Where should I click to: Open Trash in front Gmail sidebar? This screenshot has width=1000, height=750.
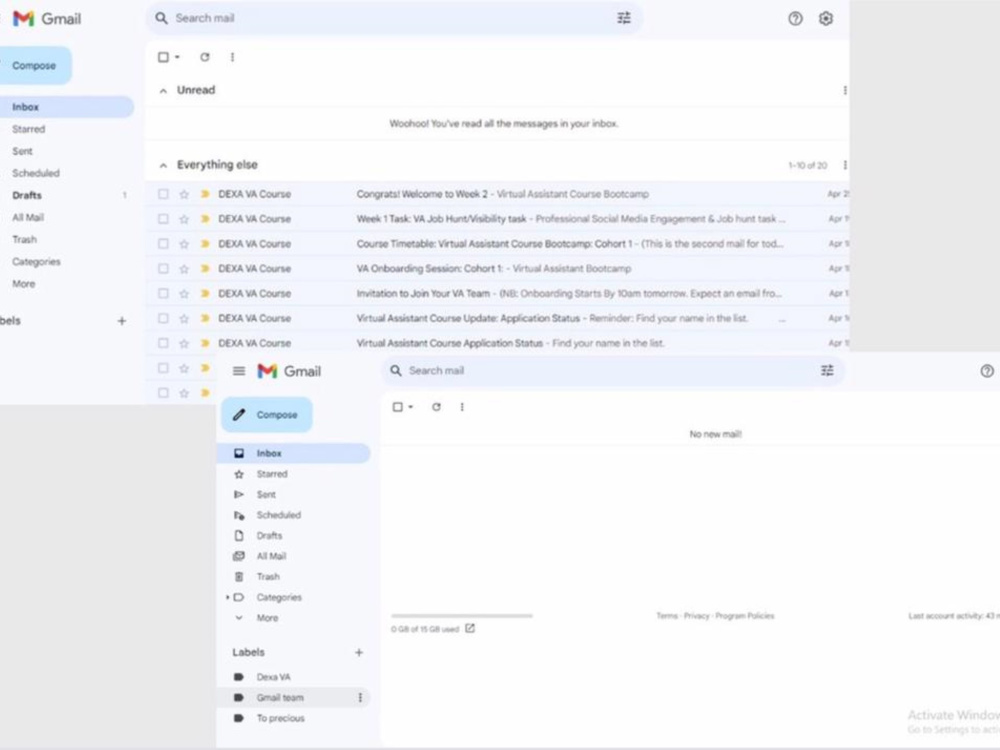click(268, 577)
